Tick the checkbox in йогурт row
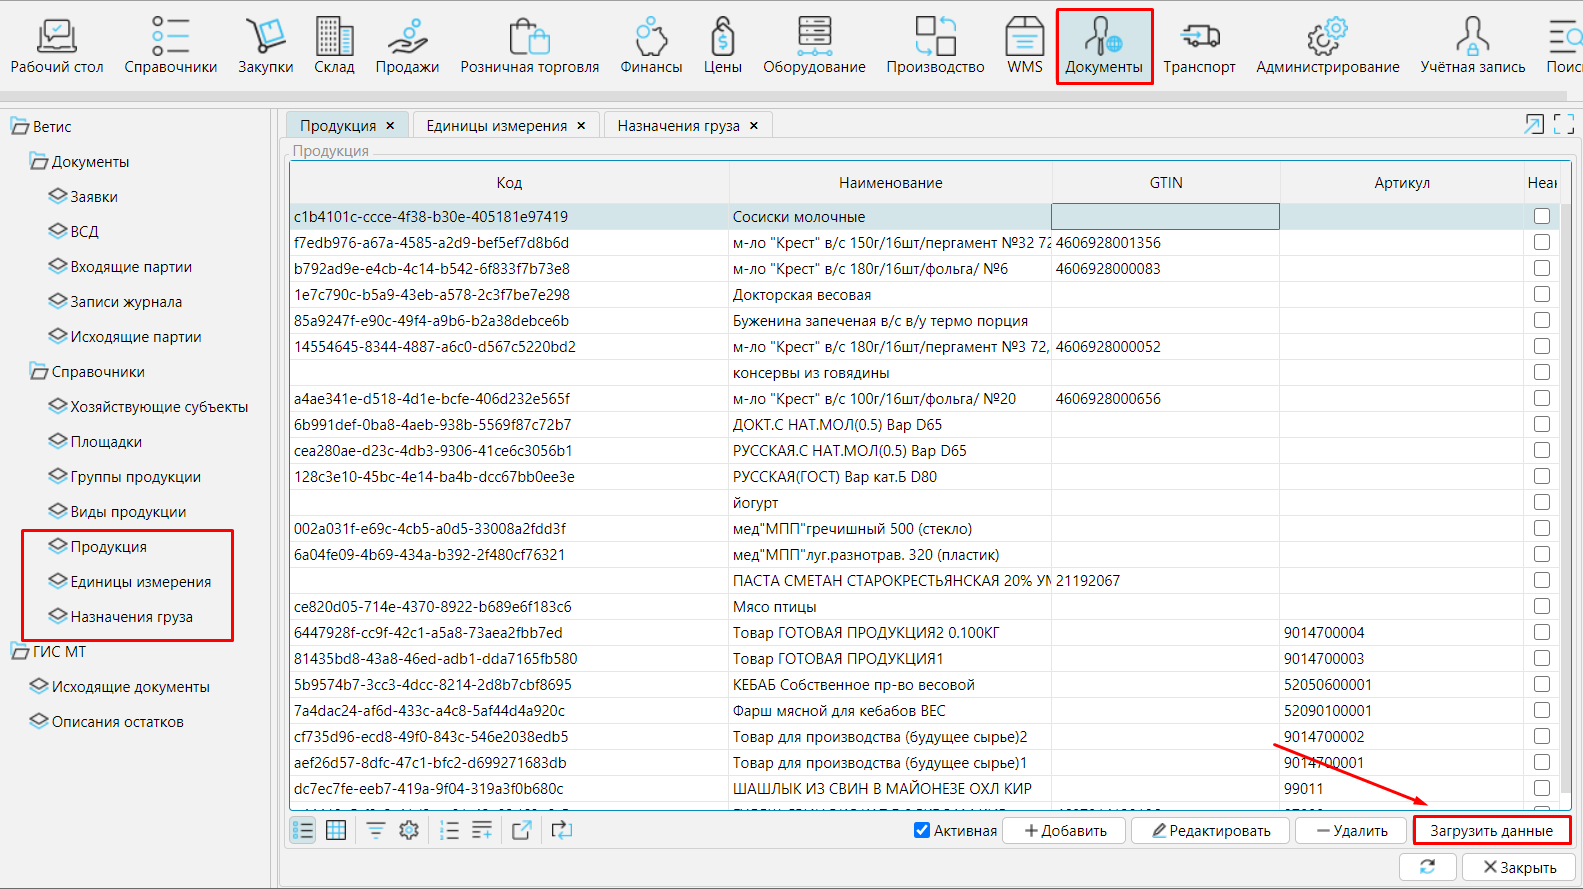Viewport: 1583px width, 889px height. (1541, 502)
